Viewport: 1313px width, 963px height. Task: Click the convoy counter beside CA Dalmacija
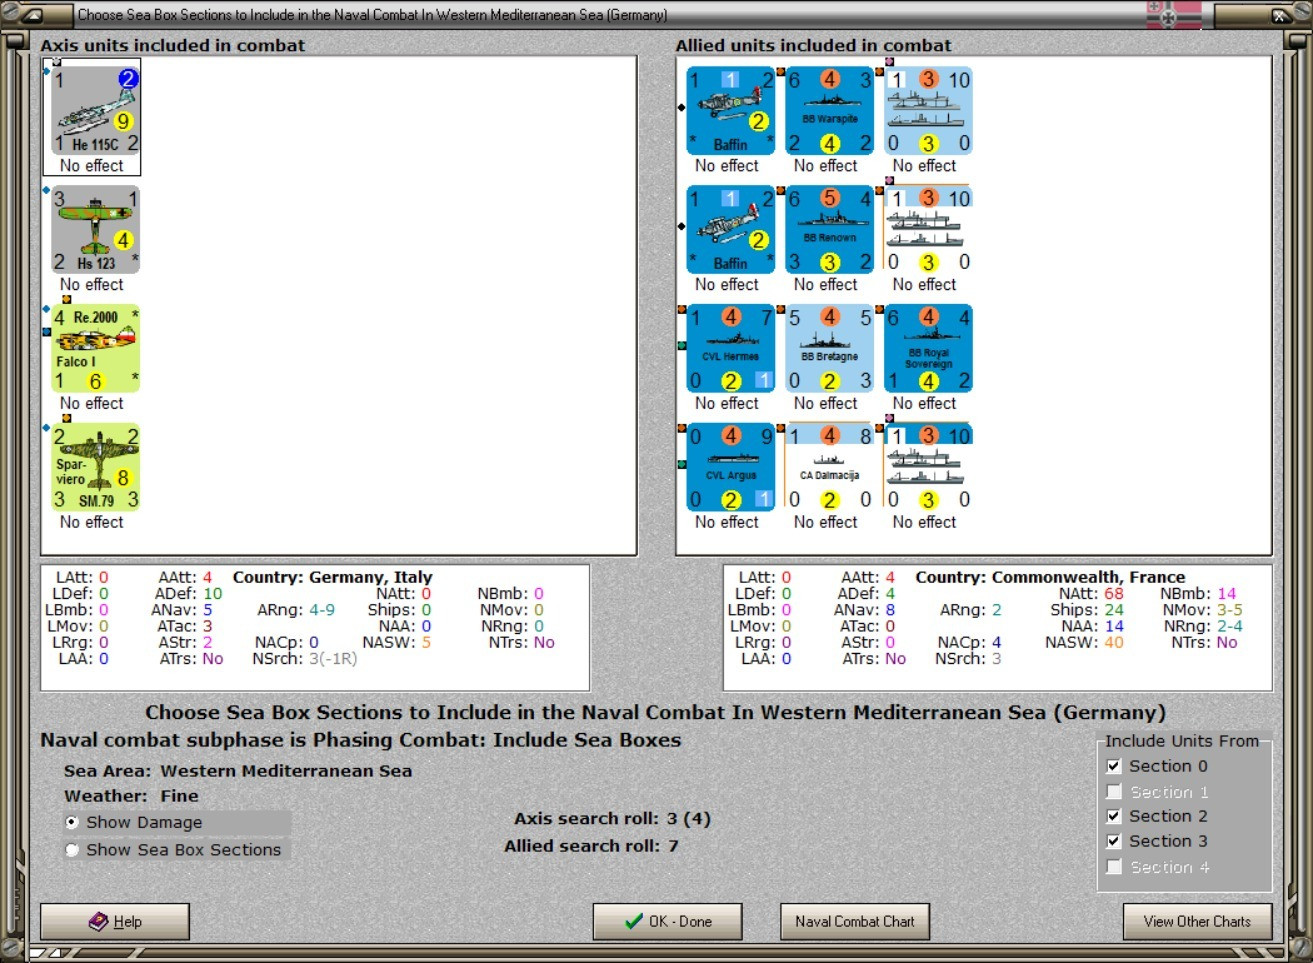929,468
